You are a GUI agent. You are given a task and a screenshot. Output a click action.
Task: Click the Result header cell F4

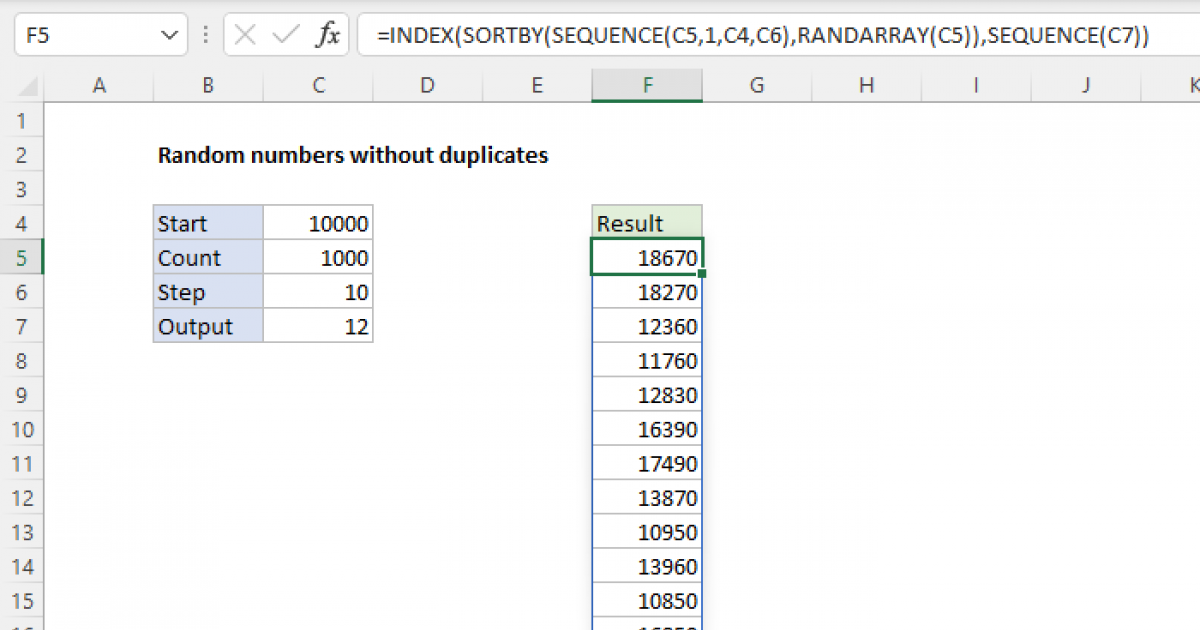click(x=647, y=222)
